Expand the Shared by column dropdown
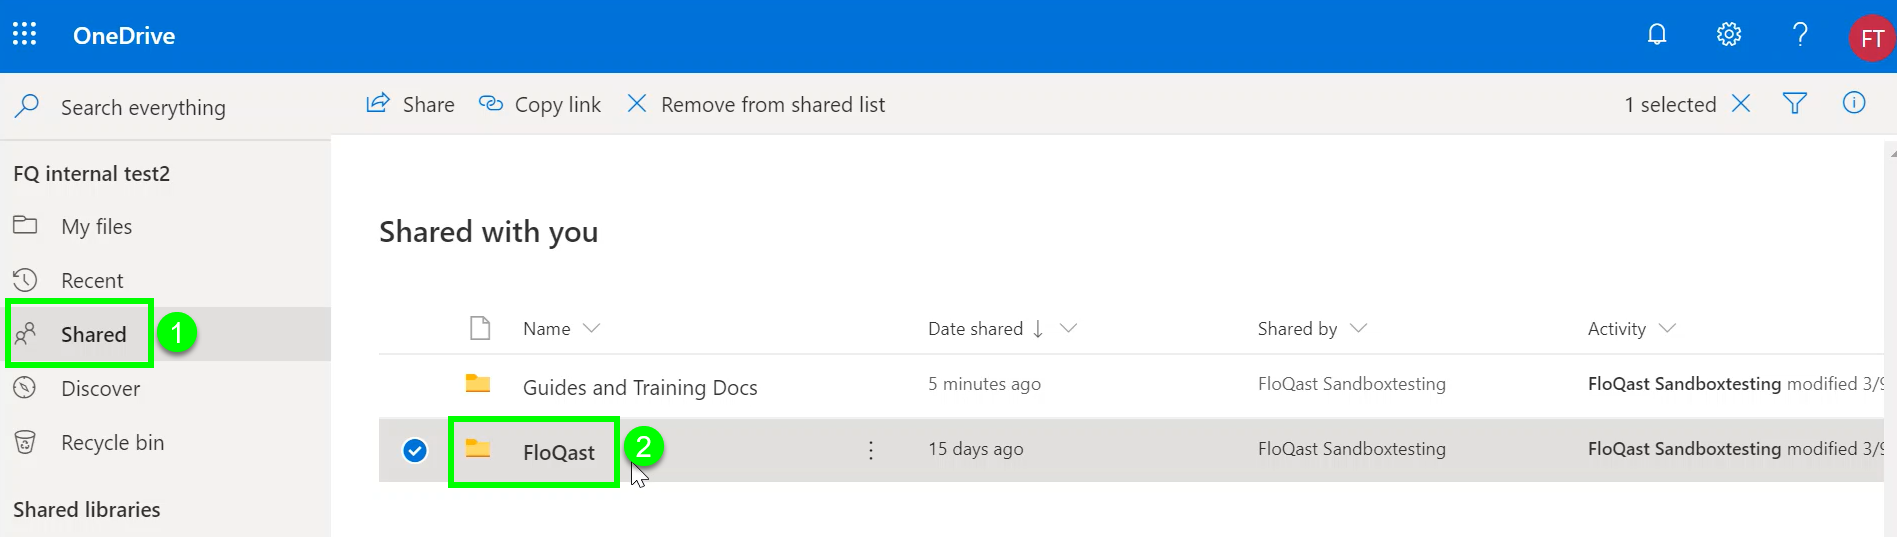Viewport: 1897px width, 537px height. point(1358,328)
